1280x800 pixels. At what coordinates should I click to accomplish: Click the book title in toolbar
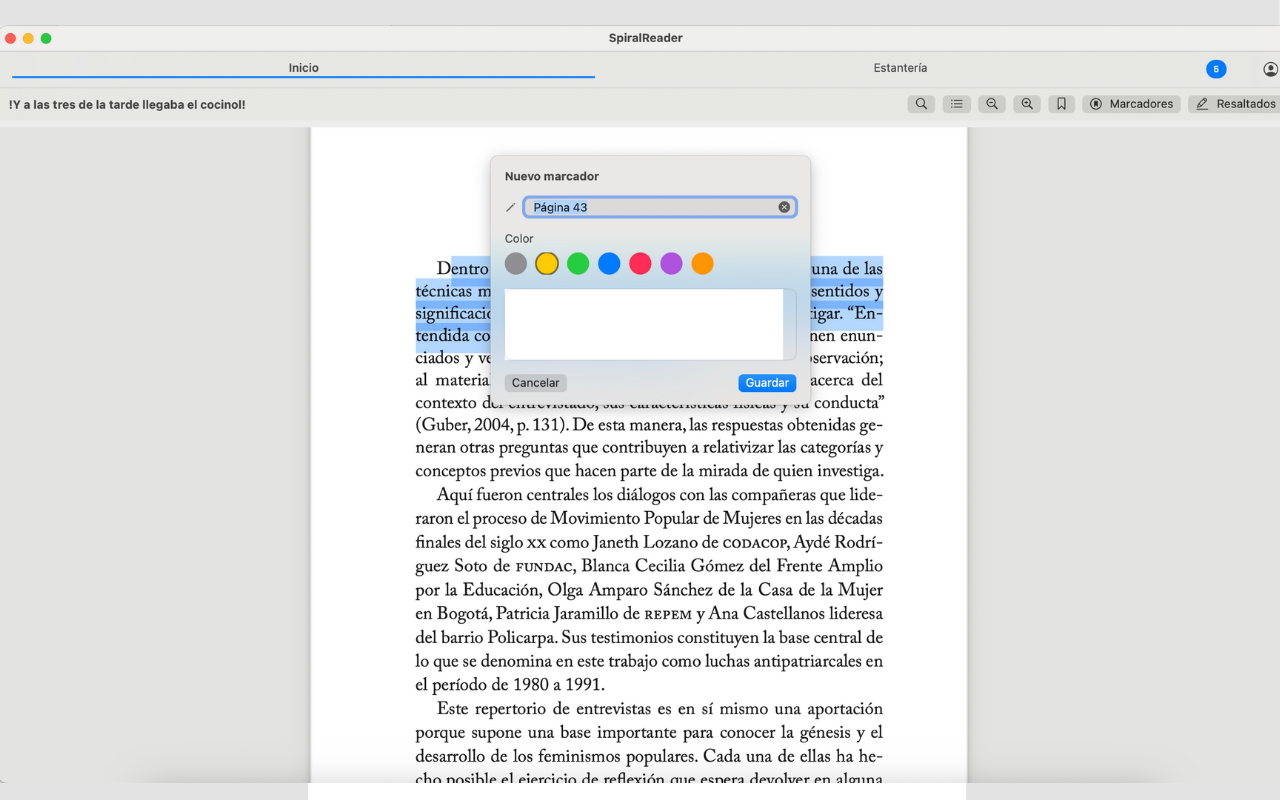(x=127, y=104)
